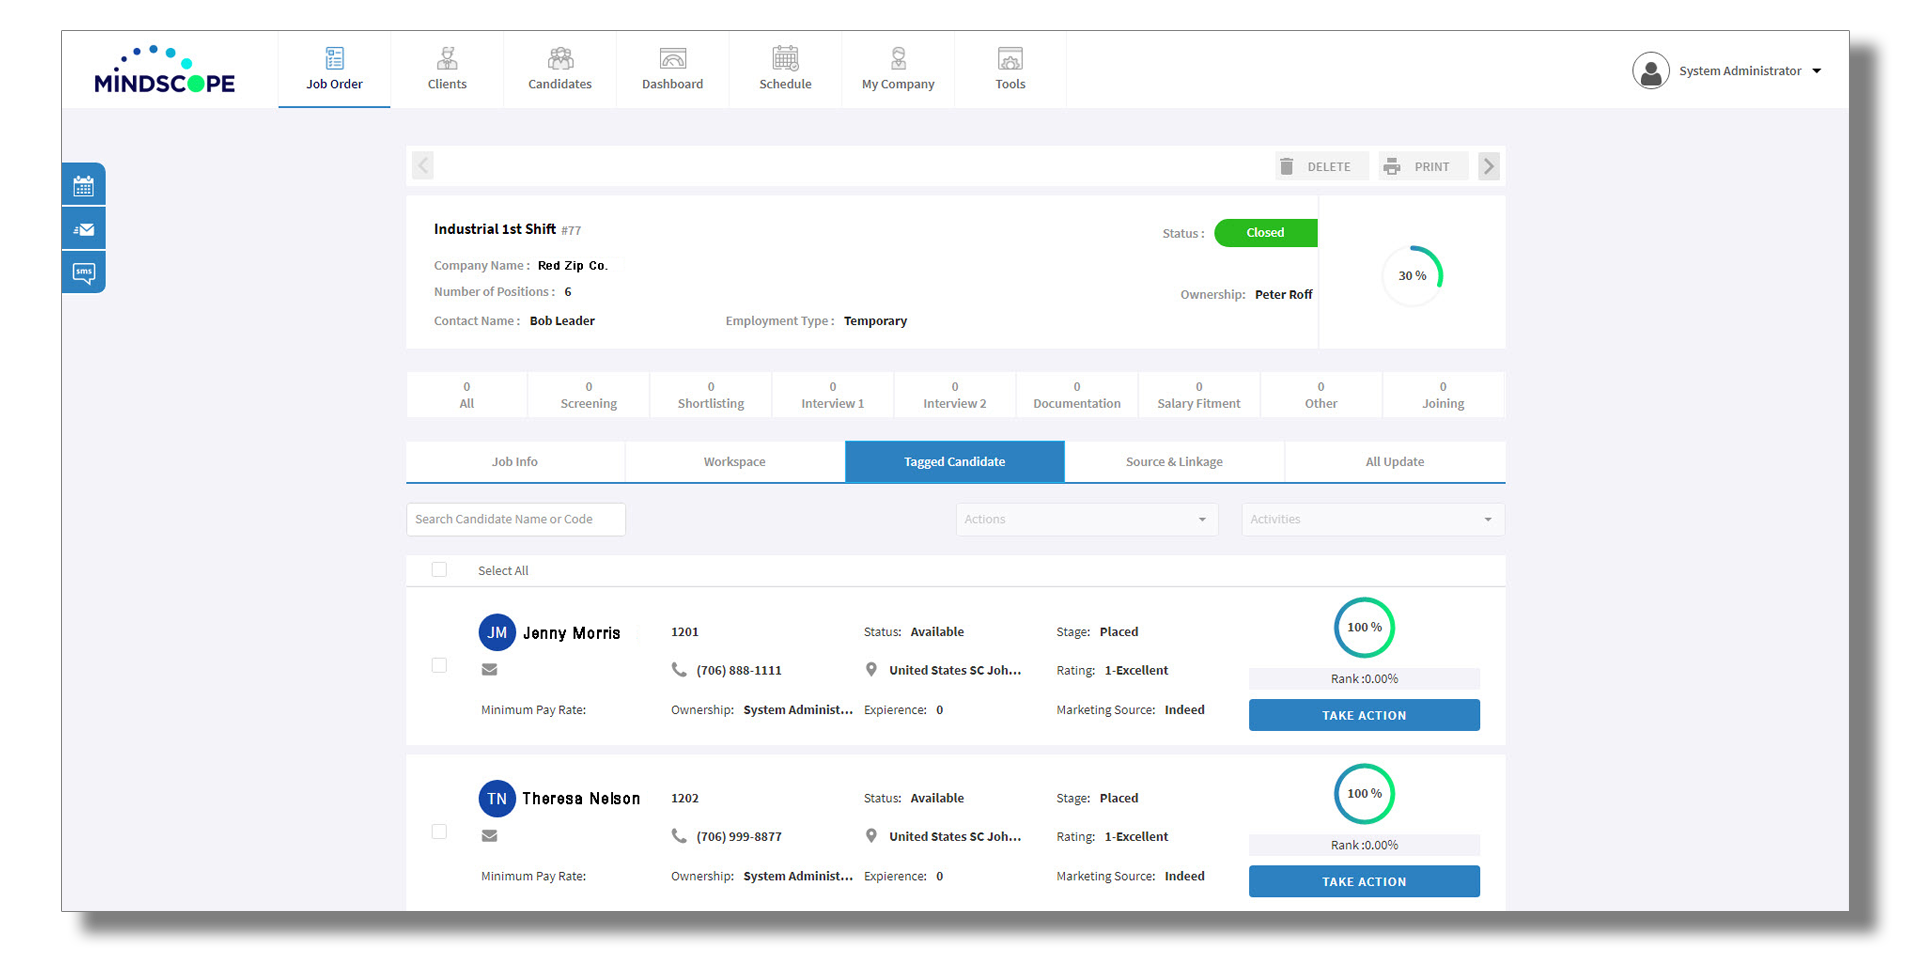Open the Schedule calendar icon

[786, 58]
